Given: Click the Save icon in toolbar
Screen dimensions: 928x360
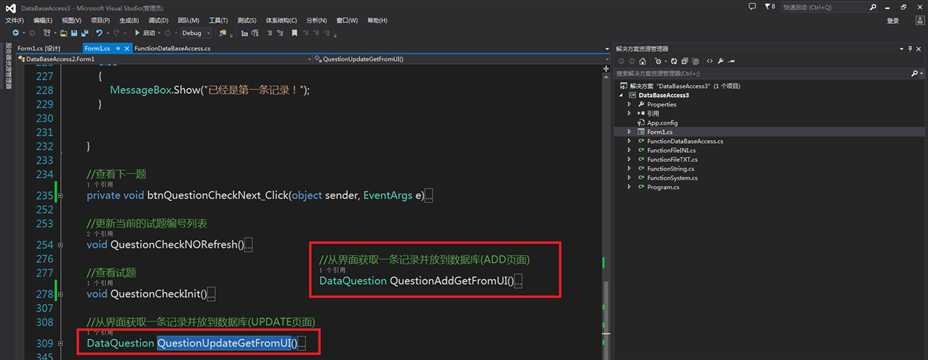Looking at the screenshot, I should coord(74,33).
